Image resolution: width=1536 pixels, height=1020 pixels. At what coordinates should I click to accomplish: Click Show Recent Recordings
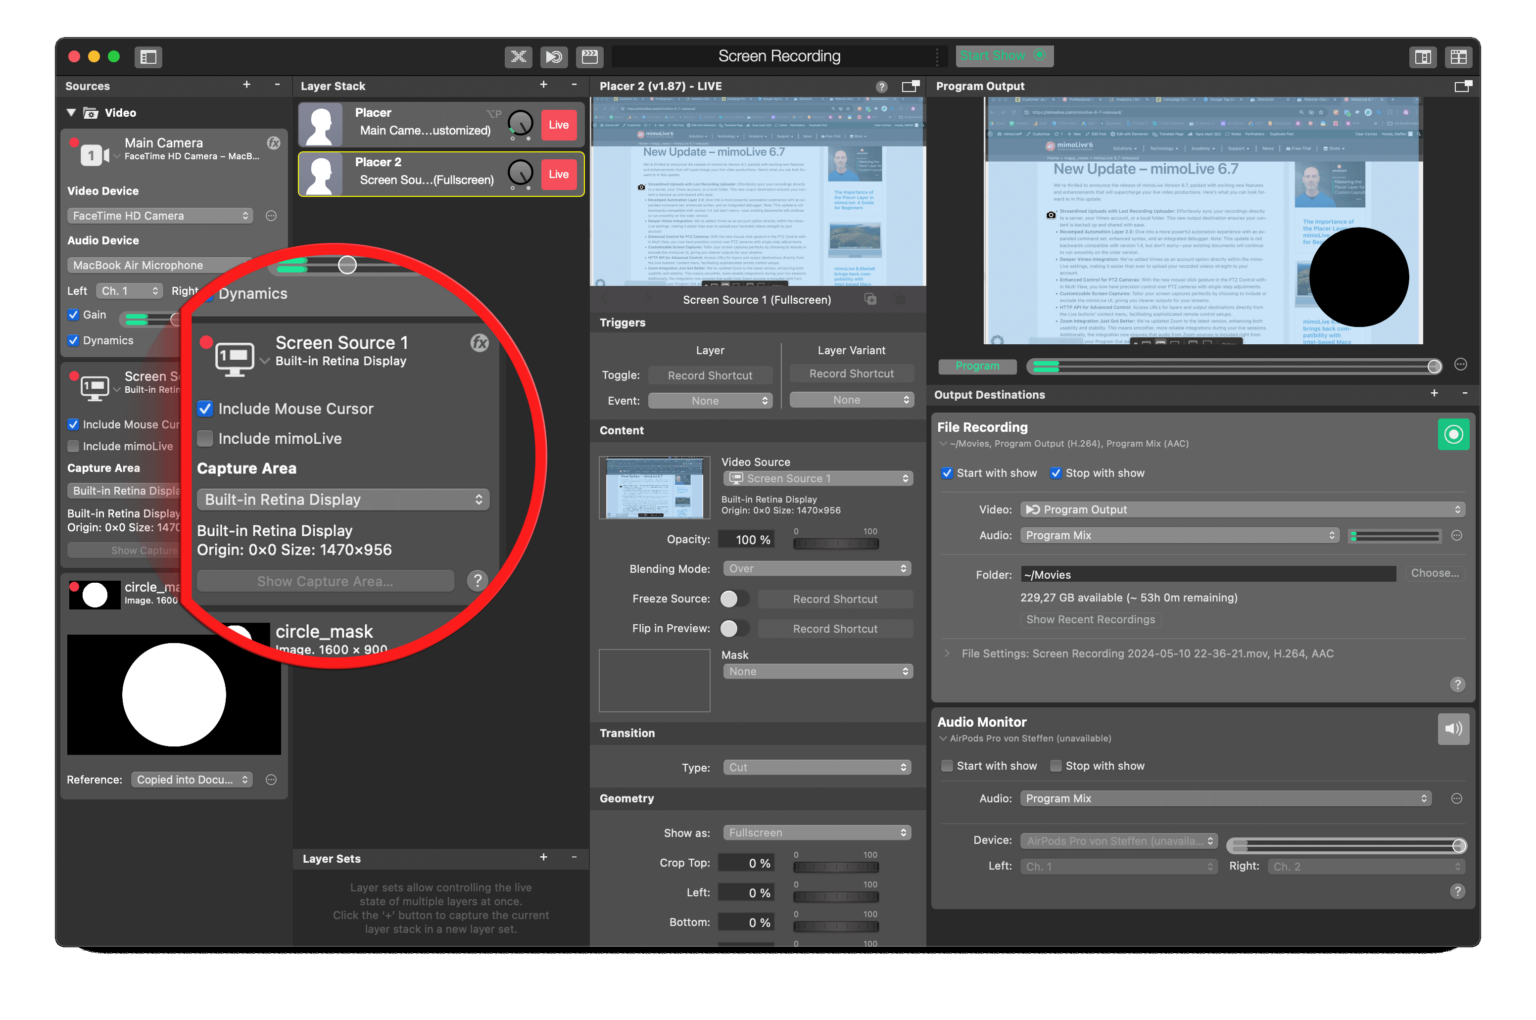pos(1090,619)
